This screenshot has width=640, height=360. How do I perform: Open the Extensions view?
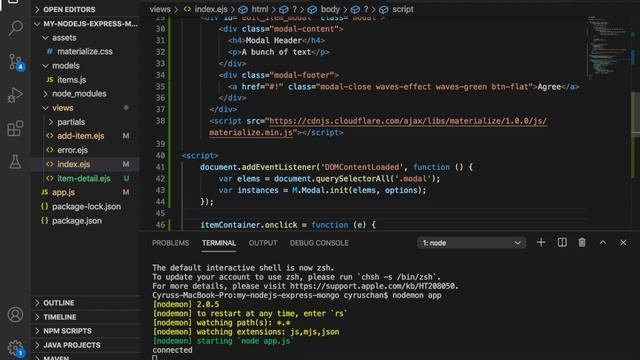tap(15, 129)
